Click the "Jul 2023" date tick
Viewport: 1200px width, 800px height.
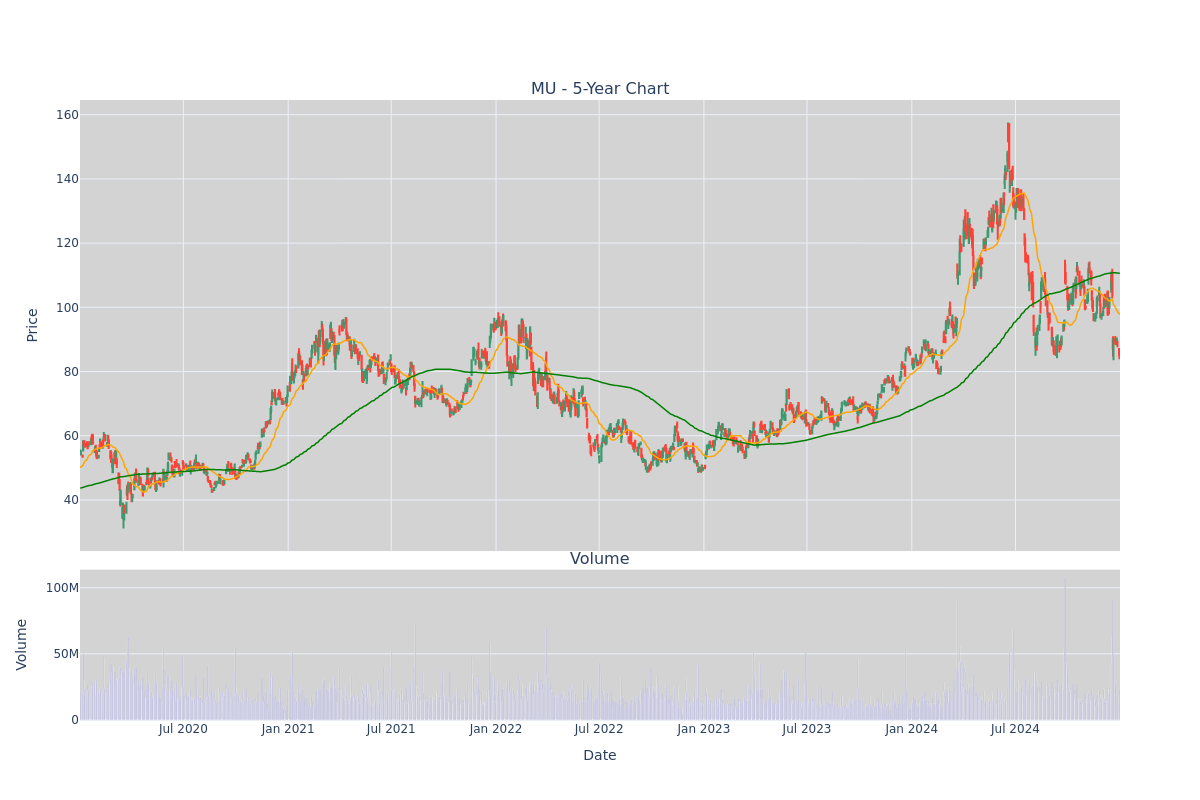tap(807, 729)
